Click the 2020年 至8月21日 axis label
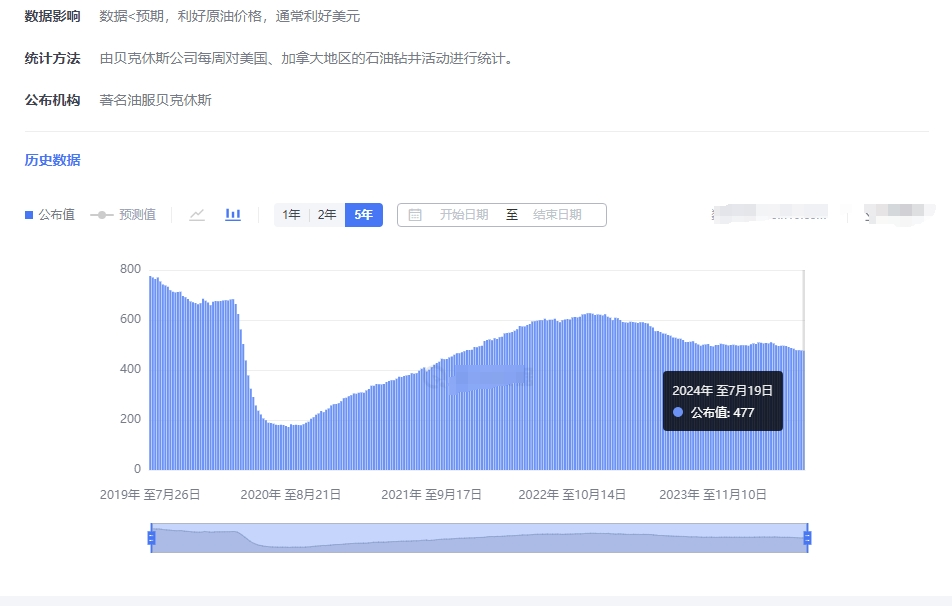The image size is (952, 606). (291, 494)
